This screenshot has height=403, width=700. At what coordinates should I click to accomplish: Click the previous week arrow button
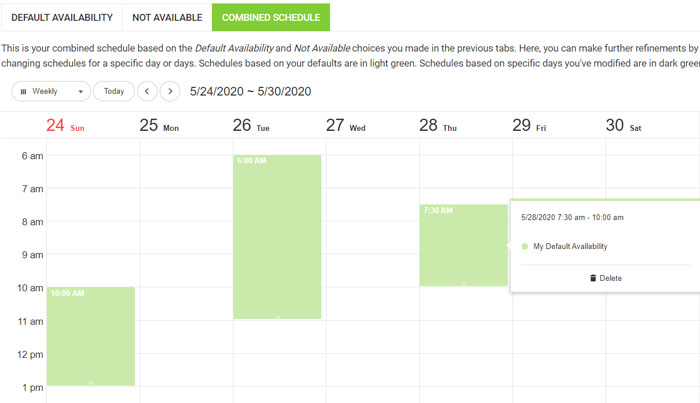[x=148, y=91]
